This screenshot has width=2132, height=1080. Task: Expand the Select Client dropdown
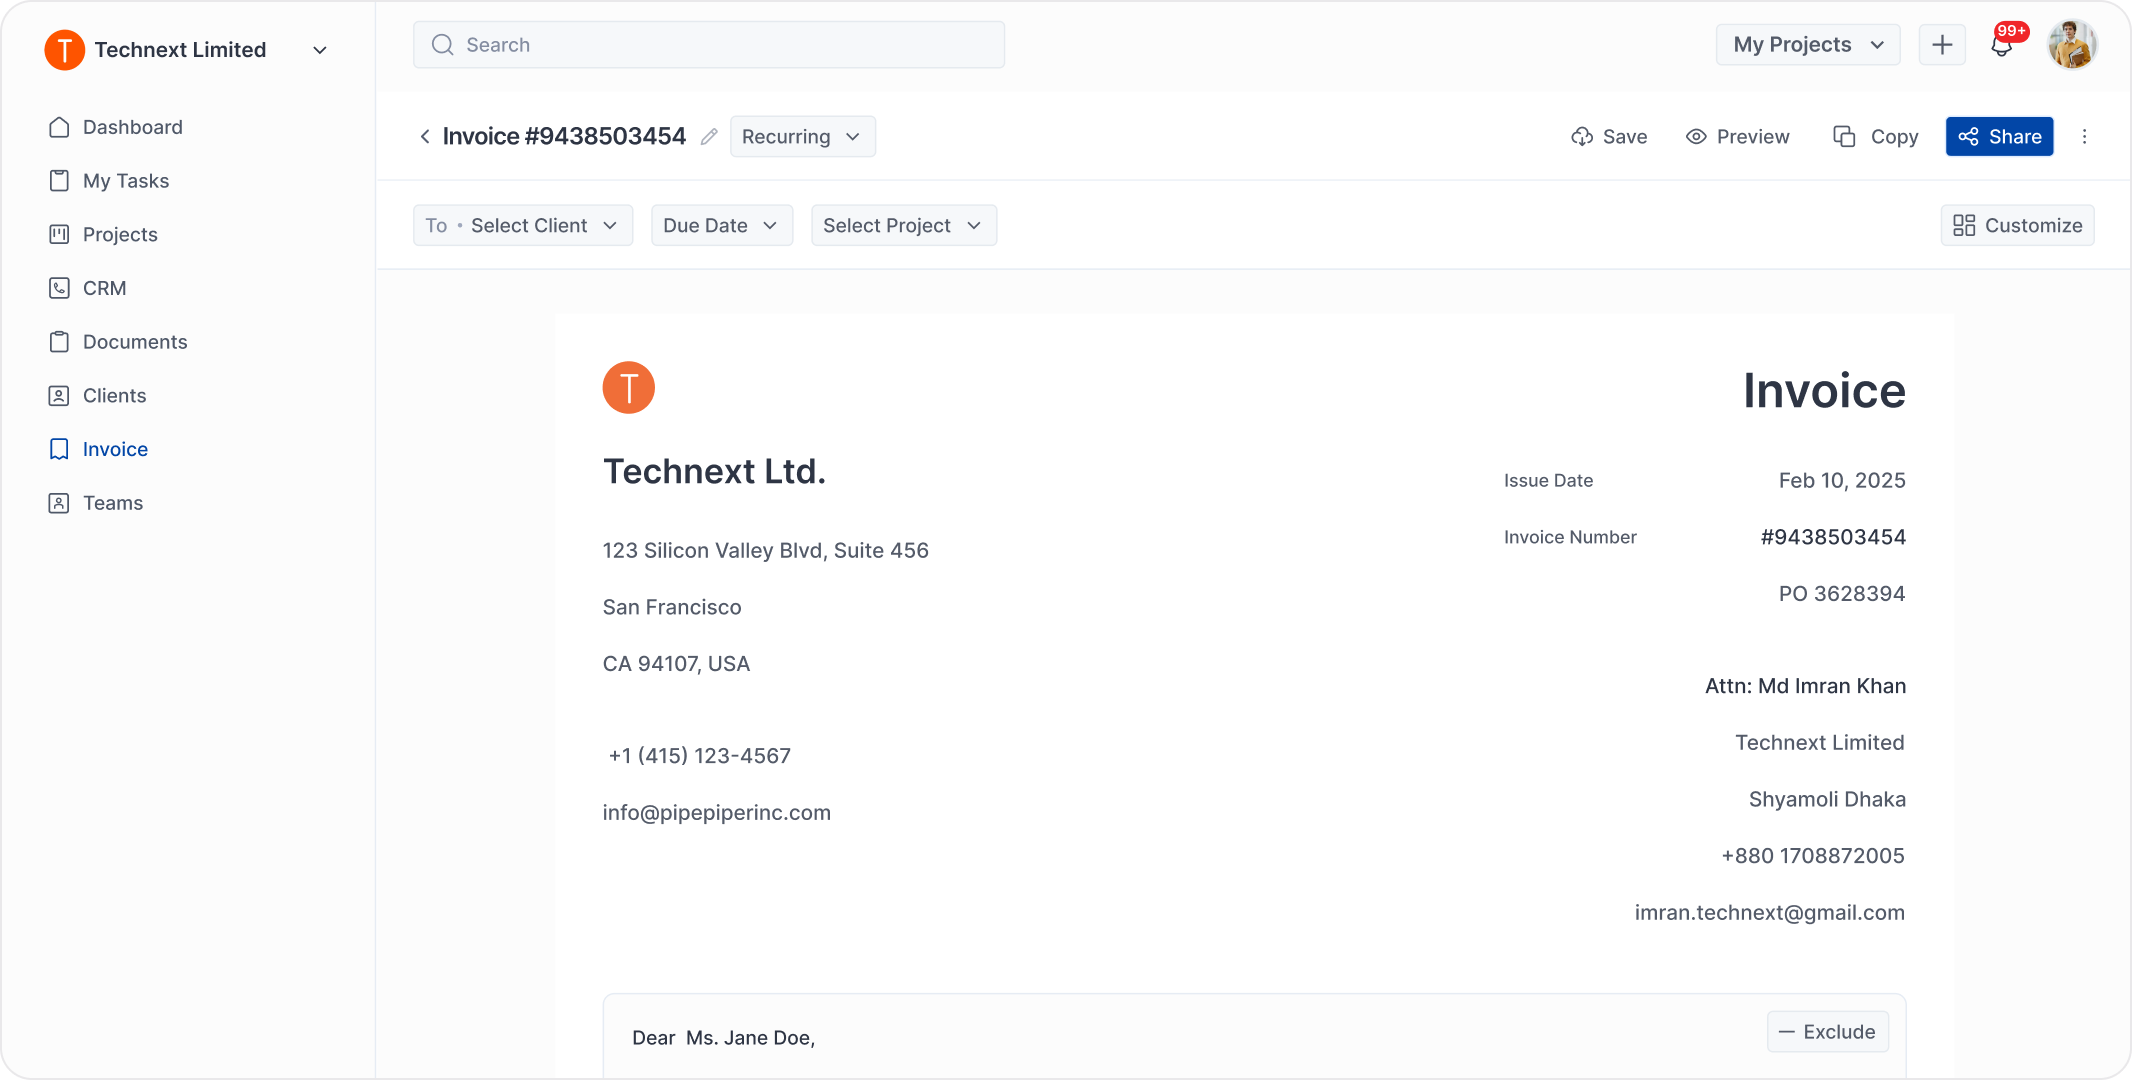pos(523,226)
